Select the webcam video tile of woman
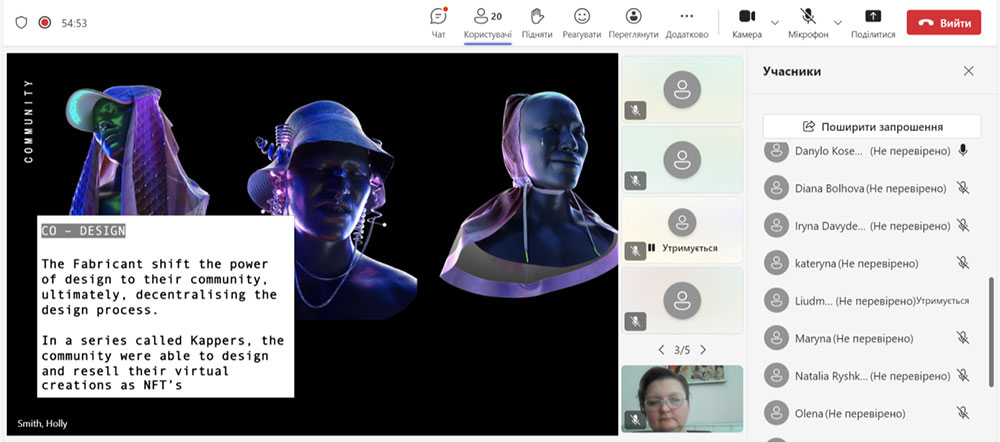 pos(682,399)
